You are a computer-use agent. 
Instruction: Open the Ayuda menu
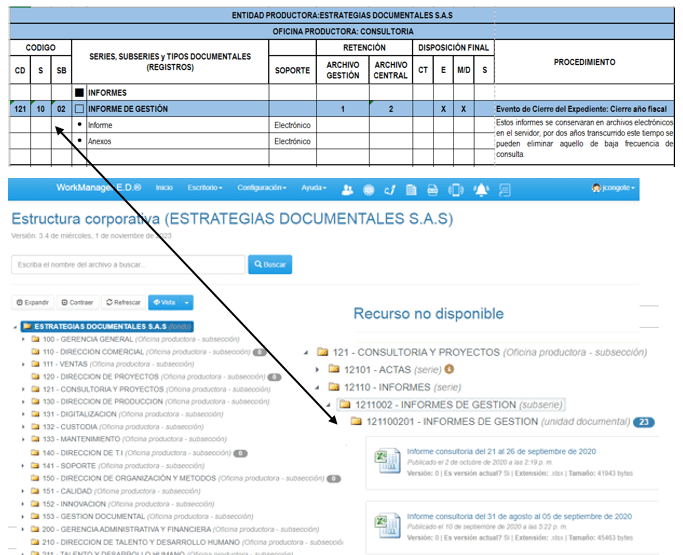click(314, 188)
